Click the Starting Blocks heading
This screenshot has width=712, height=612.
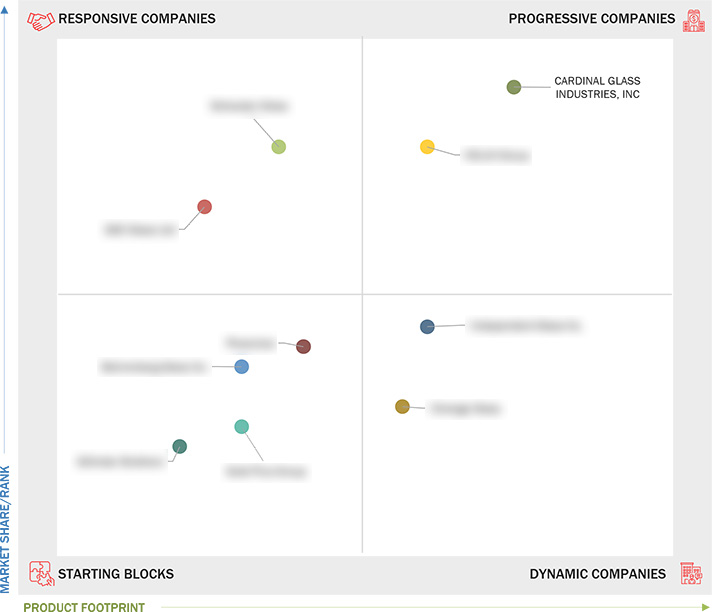116,574
